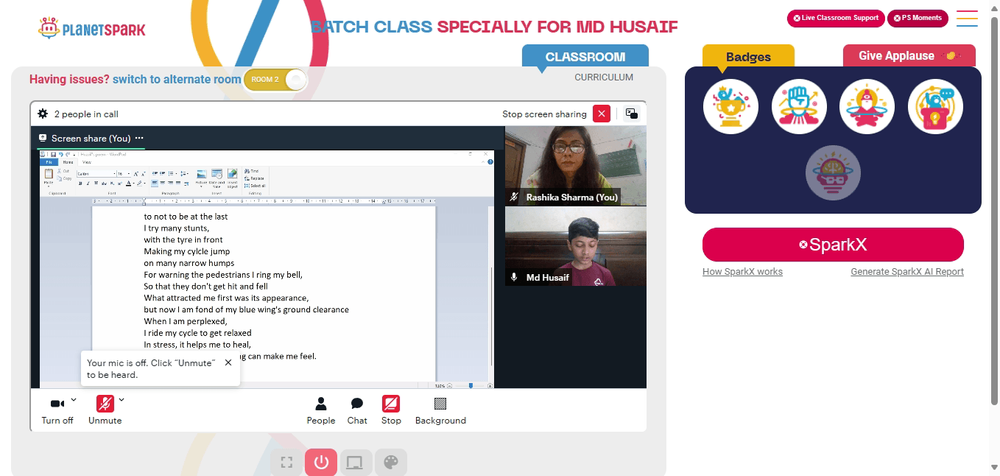Click mic icon on Md Husaif tile
1000x476 pixels.
[x=514, y=278]
